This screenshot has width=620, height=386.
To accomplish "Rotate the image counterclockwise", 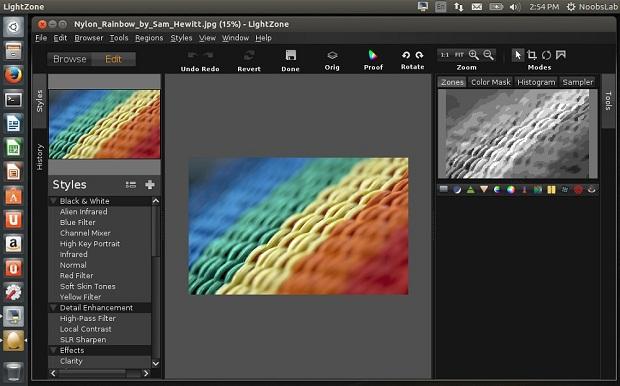I will click(406, 55).
